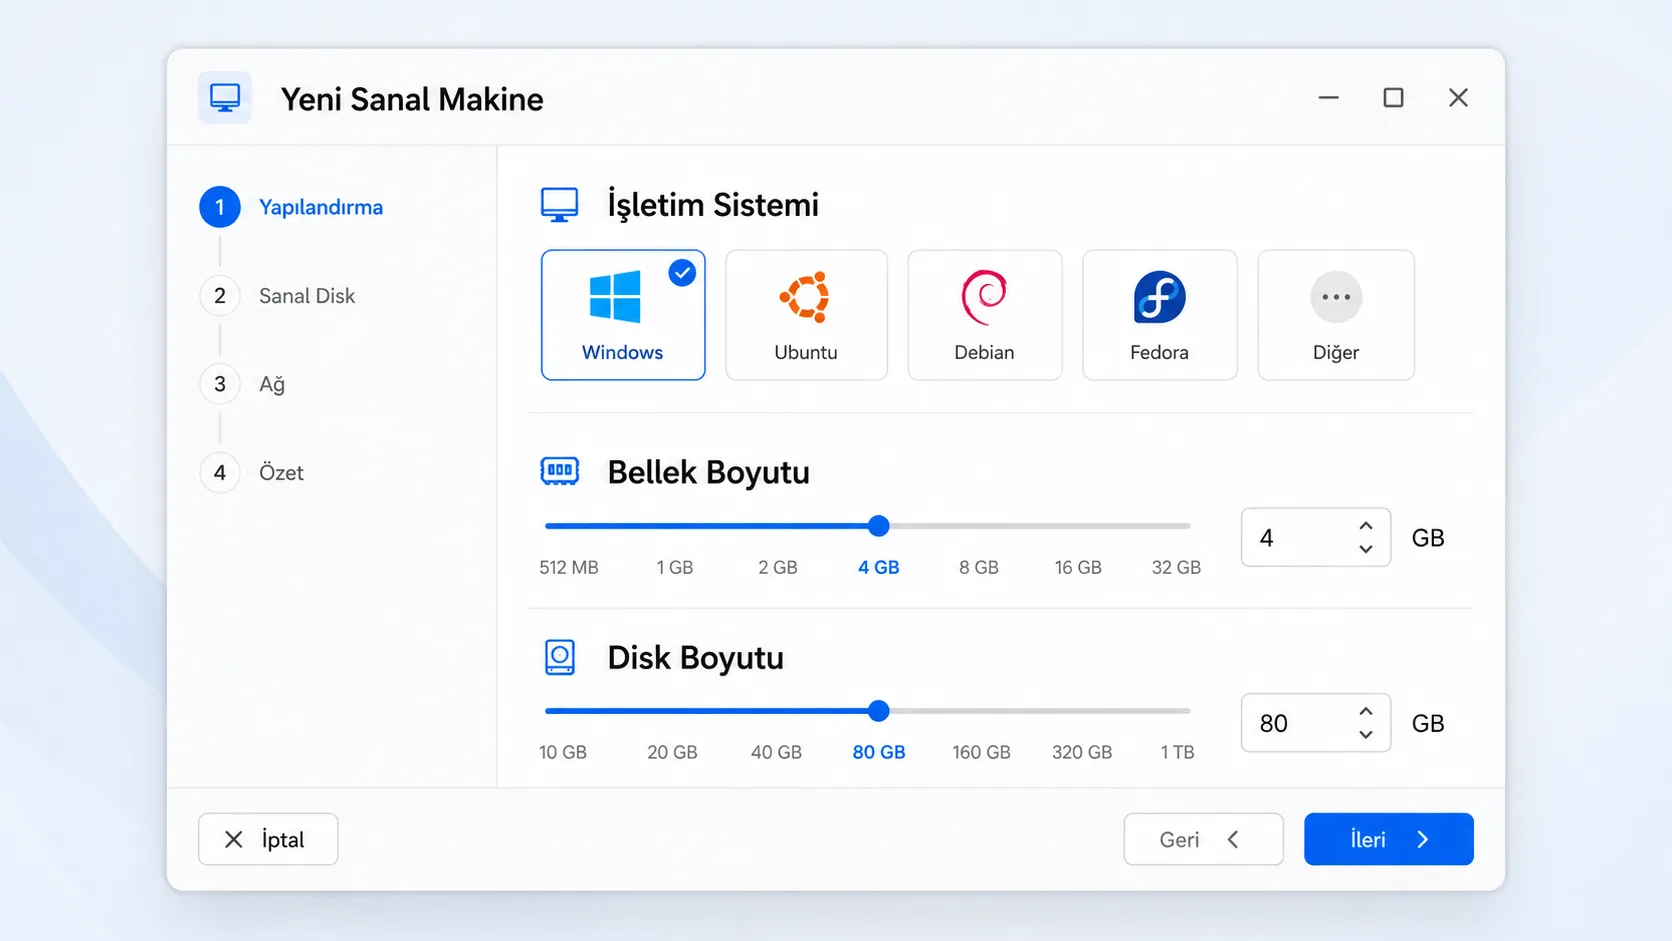Image resolution: width=1672 pixels, height=941 pixels.
Task: Decrease disk size with down arrow
Action: point(1366,734)
